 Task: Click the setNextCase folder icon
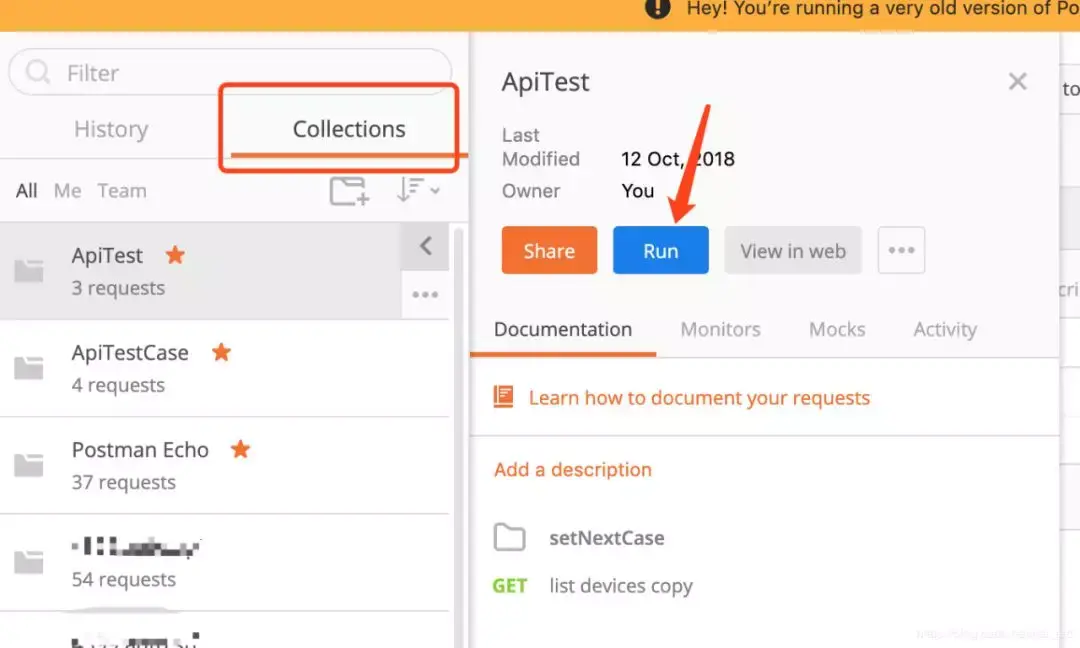[509, 537]
